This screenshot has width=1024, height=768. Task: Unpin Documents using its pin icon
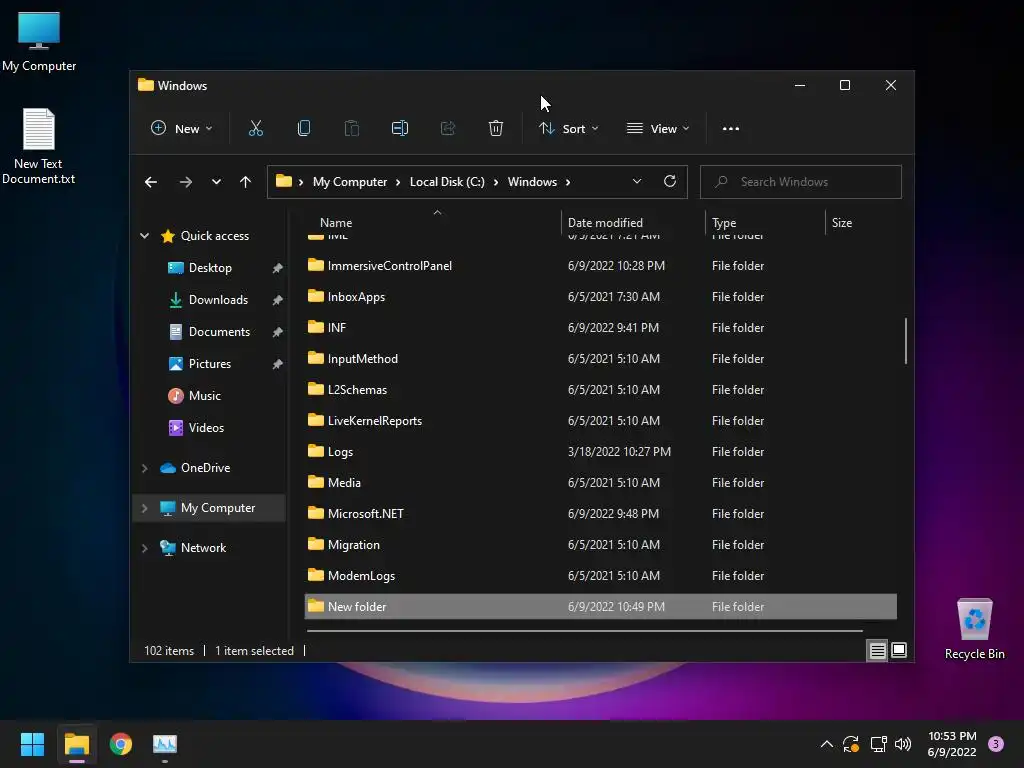click(277, 332)
